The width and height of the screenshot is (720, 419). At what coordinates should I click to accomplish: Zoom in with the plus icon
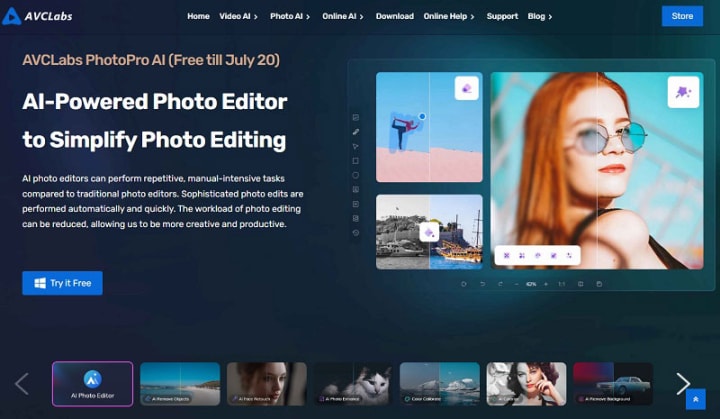click(x=546, y=284)
